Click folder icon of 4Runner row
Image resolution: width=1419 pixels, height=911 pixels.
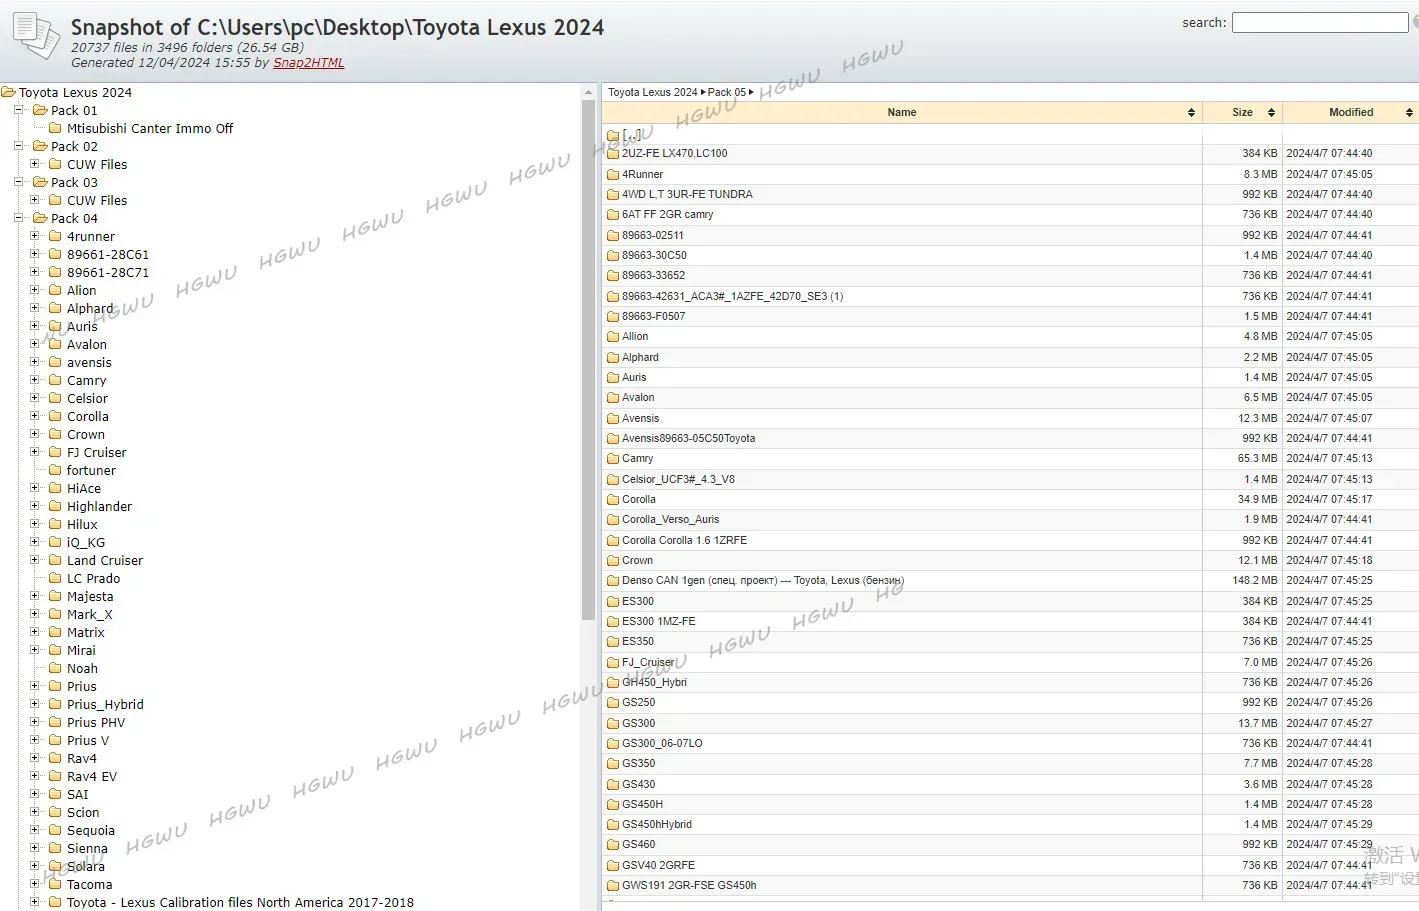point(613,174)
